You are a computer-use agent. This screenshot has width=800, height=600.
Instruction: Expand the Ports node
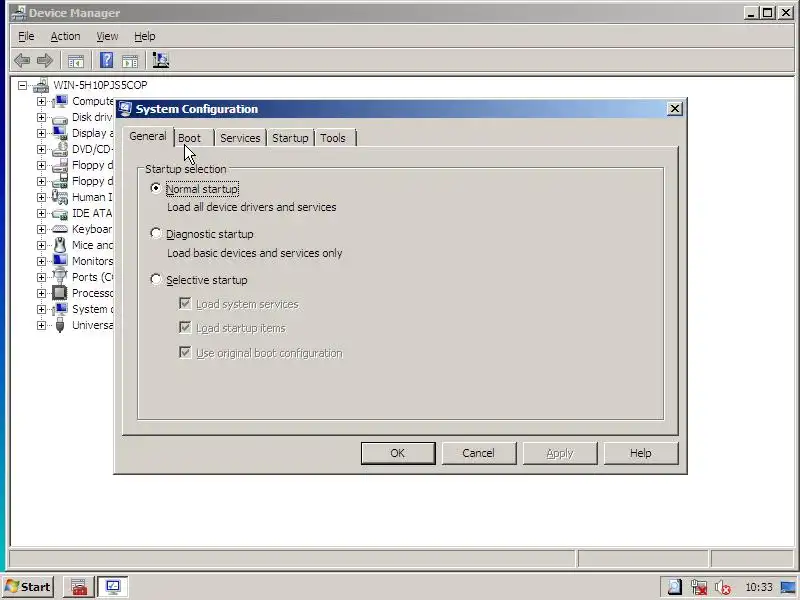(x=41, y=277)
